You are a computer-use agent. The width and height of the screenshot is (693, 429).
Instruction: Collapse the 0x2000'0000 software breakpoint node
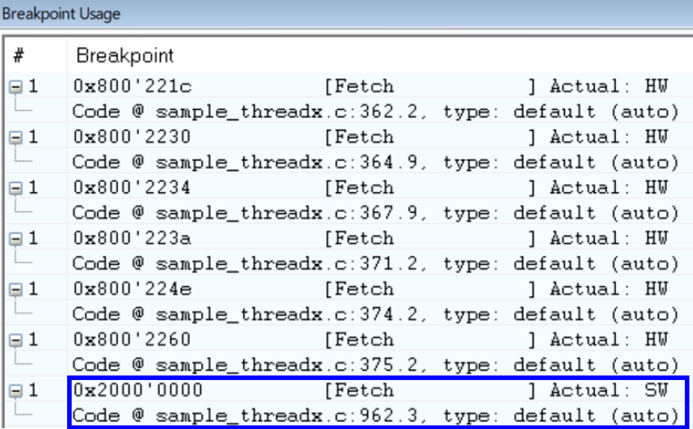click(15, 389)
